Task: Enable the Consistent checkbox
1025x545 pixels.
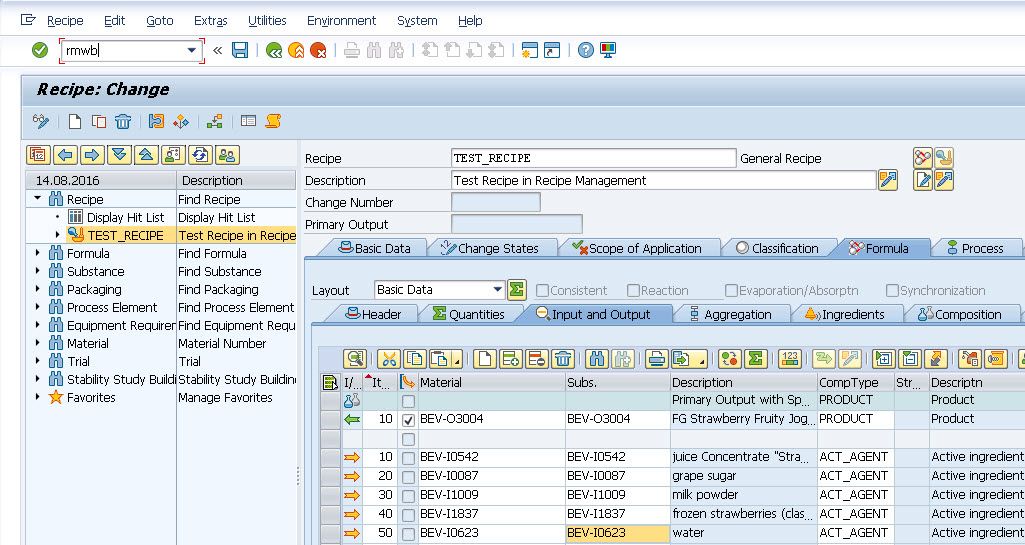Action: click(x=541, y=291)
